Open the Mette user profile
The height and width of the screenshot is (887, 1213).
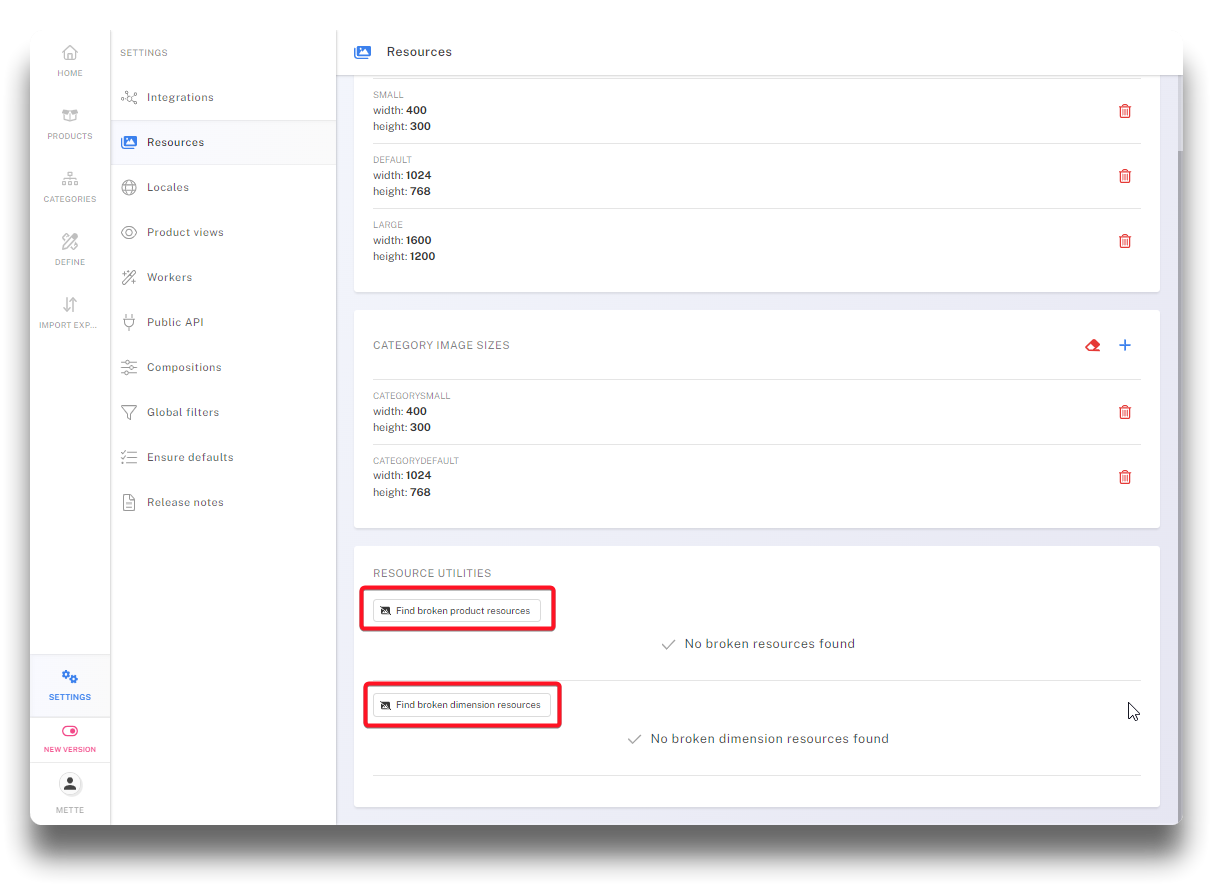click(70, 792)
